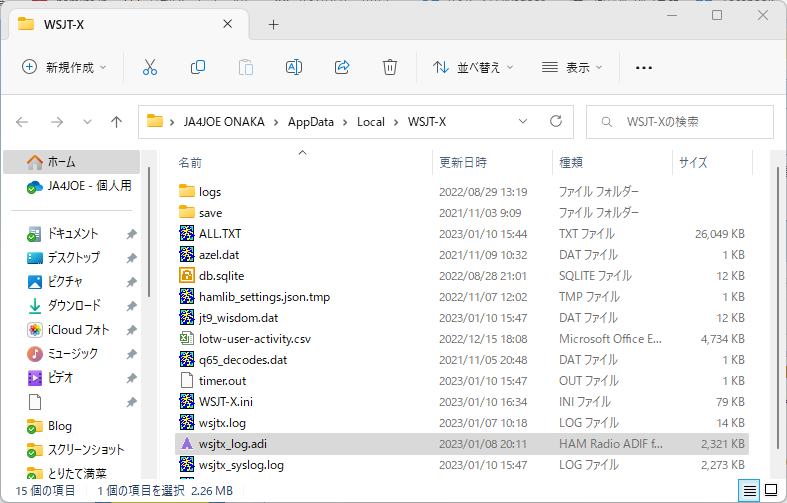
Task: Click the timer.out blank file icon
Action: point(187,380)
